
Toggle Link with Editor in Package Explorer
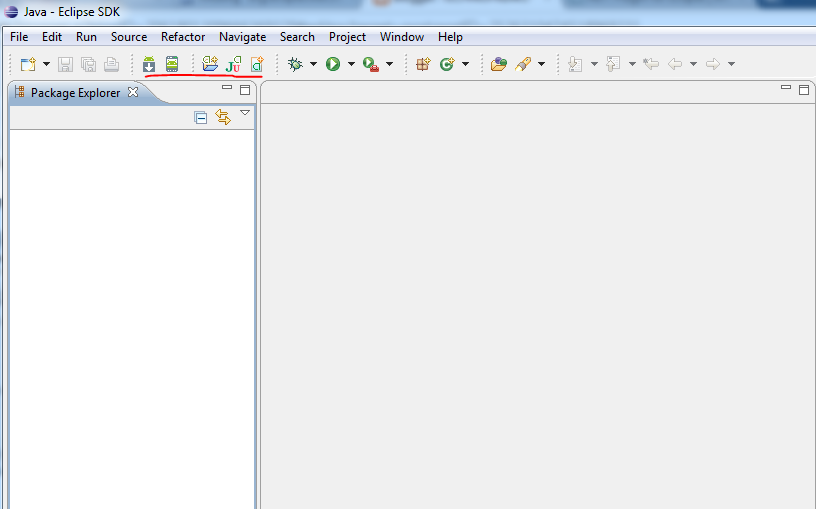tap(223, 117)
